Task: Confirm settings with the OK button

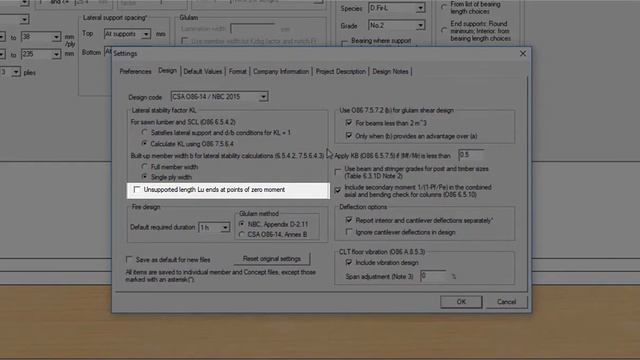Action: tap(461, 302)
